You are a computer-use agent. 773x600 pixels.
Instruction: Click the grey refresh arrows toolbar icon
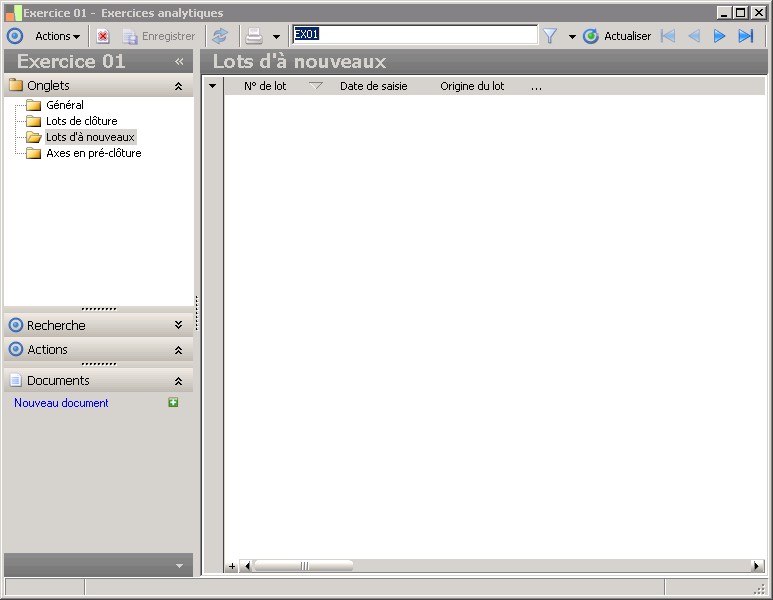220,36
